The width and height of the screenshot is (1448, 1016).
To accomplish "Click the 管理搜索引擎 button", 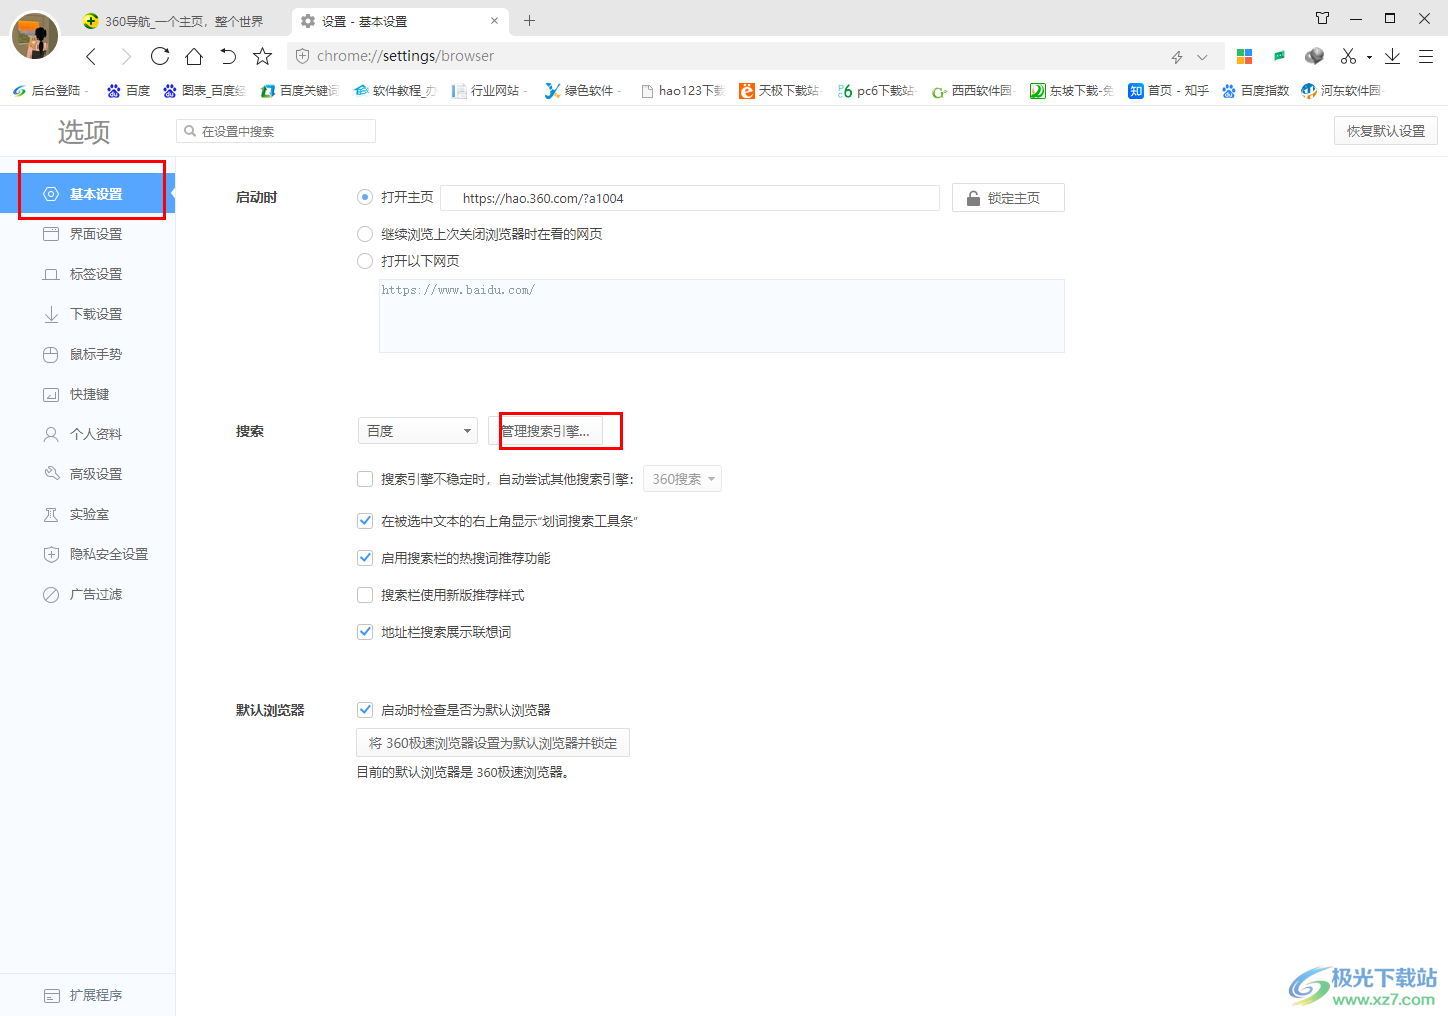I will (546, 431).
